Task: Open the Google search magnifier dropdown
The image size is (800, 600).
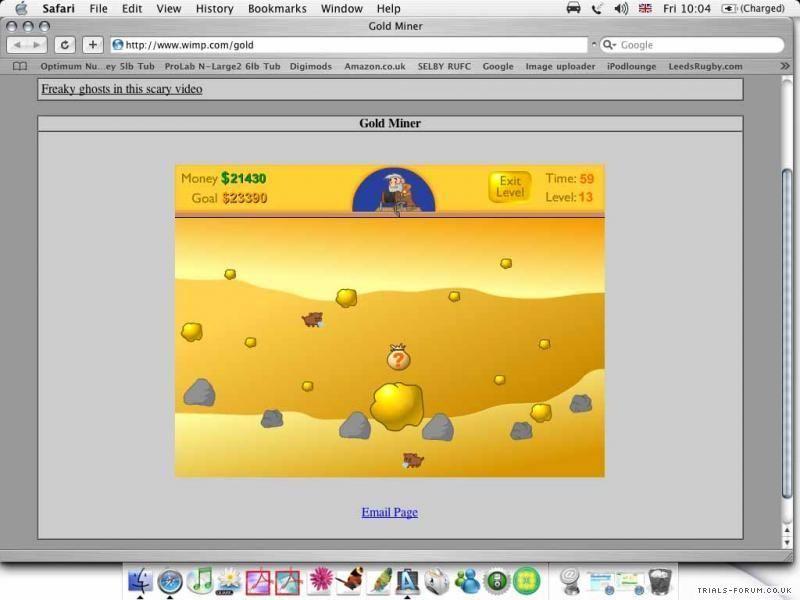Action: tap(609, 45)
